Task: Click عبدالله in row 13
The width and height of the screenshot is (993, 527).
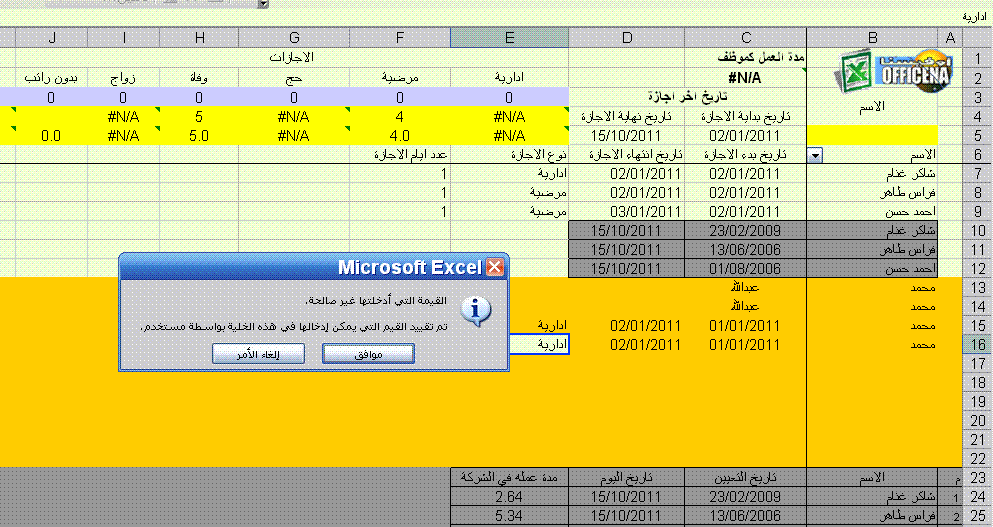Action: 745,288
